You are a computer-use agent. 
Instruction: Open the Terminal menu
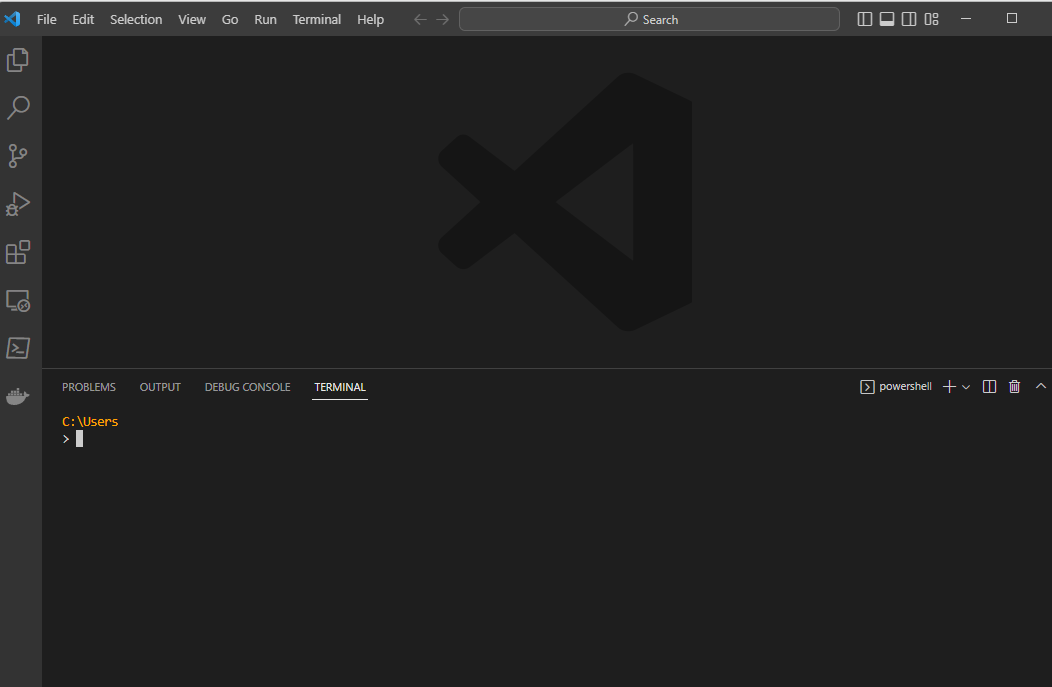click(316, 19)
